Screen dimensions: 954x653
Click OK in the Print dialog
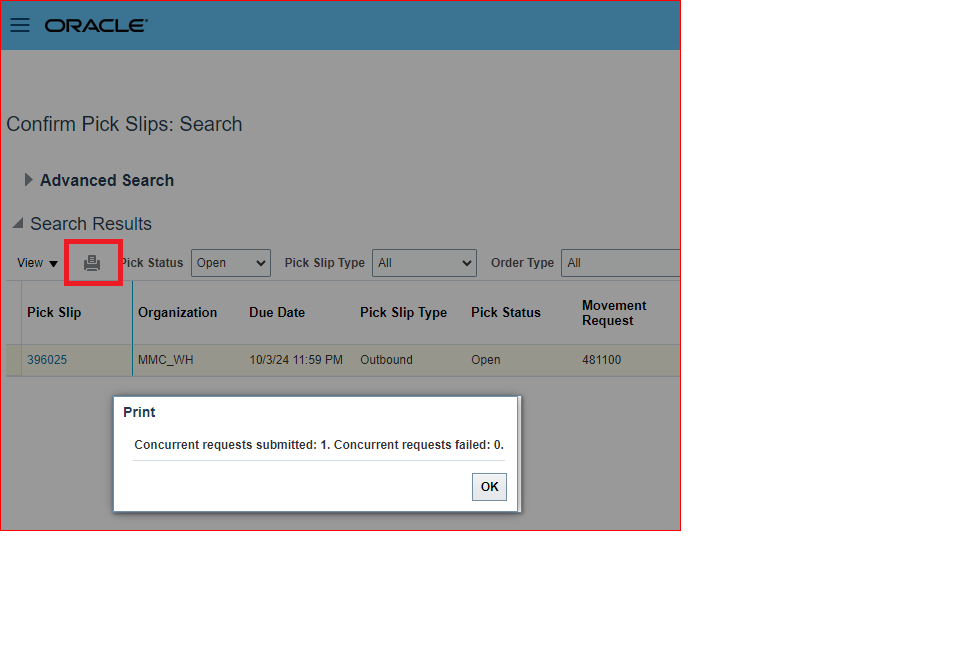click(x=489, y=487)
